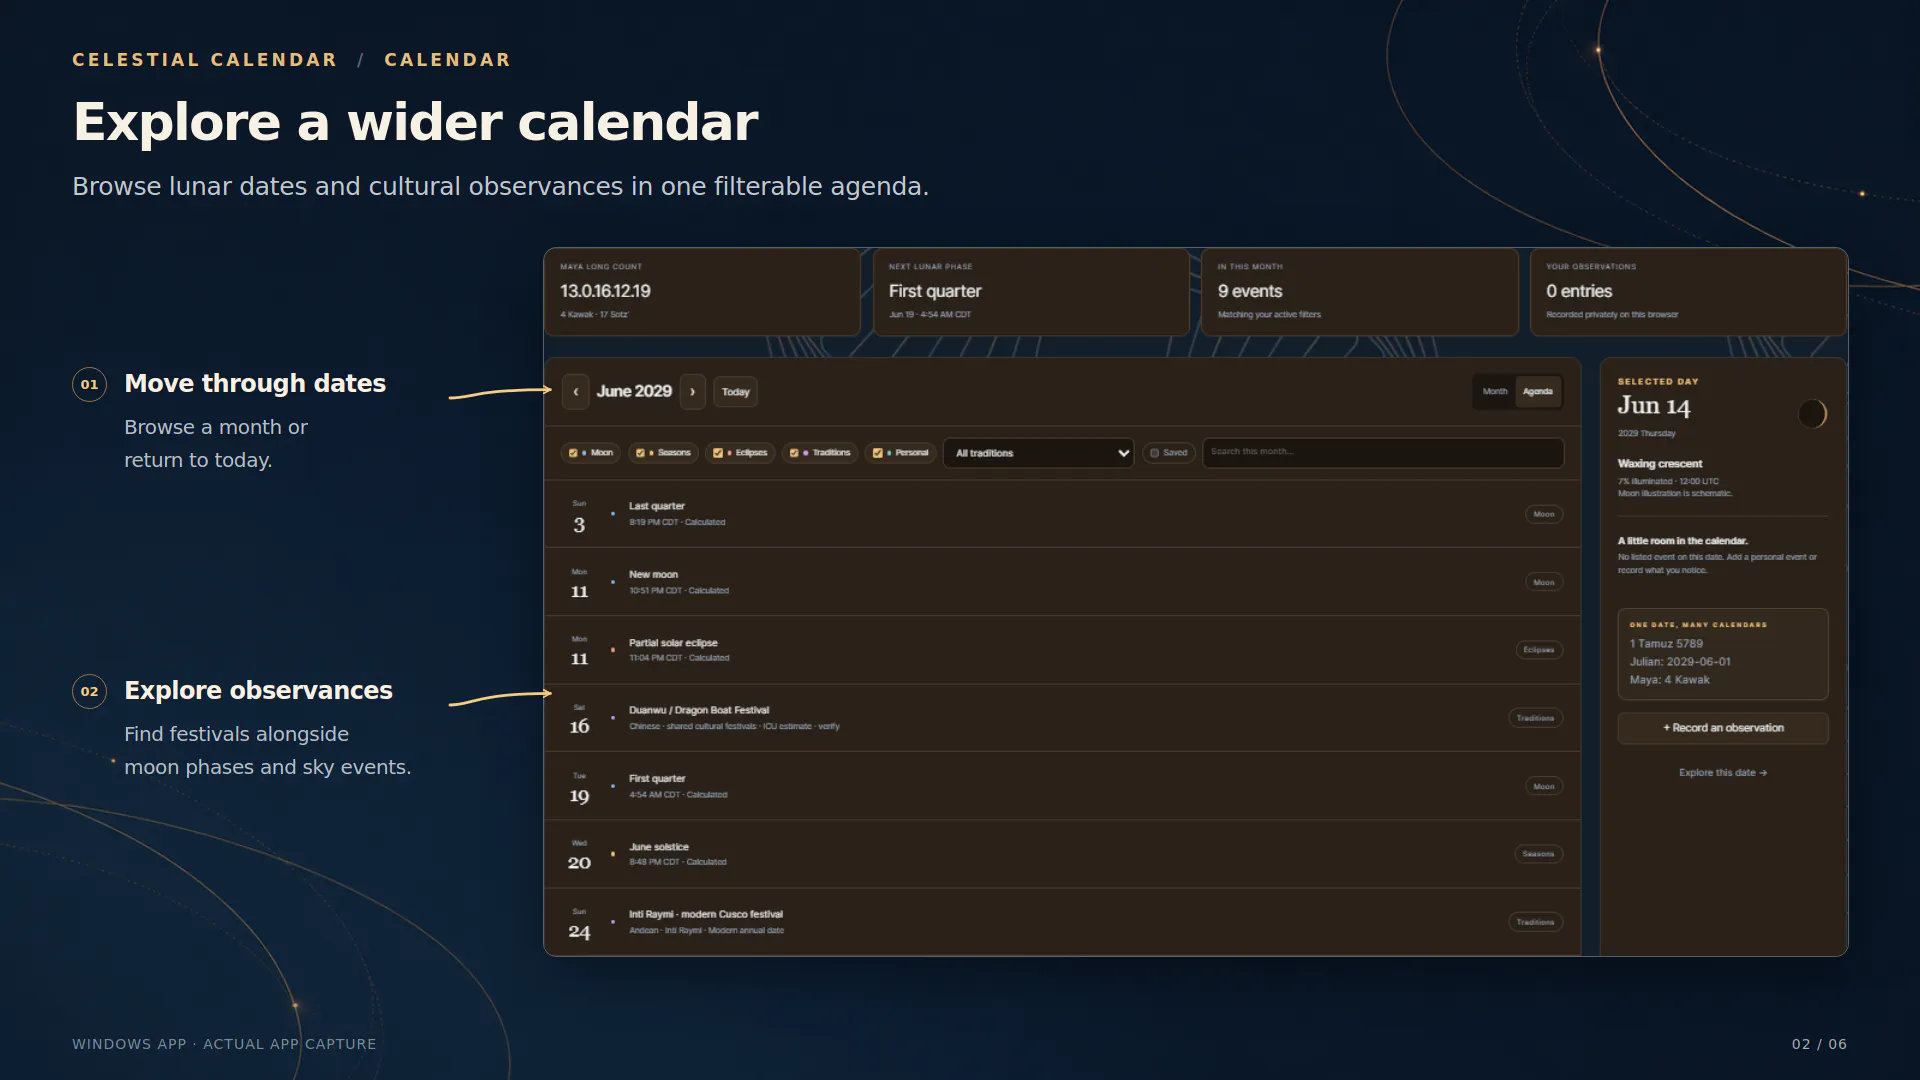Select the New moon event row
1920x1080 pixels.
click(x=1062, y=582)
